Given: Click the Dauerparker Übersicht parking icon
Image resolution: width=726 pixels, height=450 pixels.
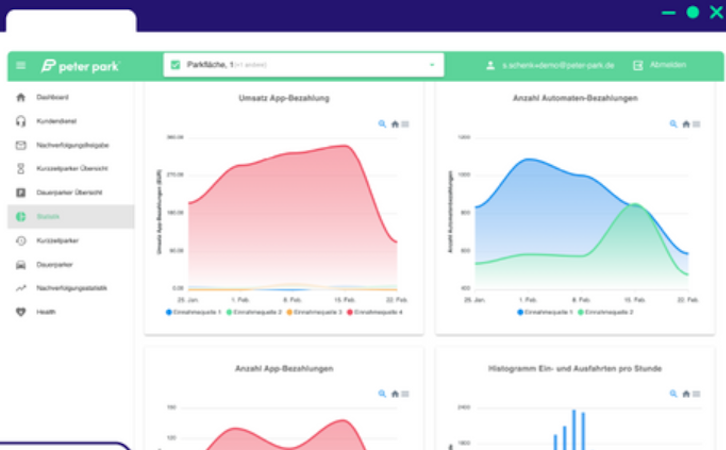Looking at the screenshot, I should click(x=21, y=193).
